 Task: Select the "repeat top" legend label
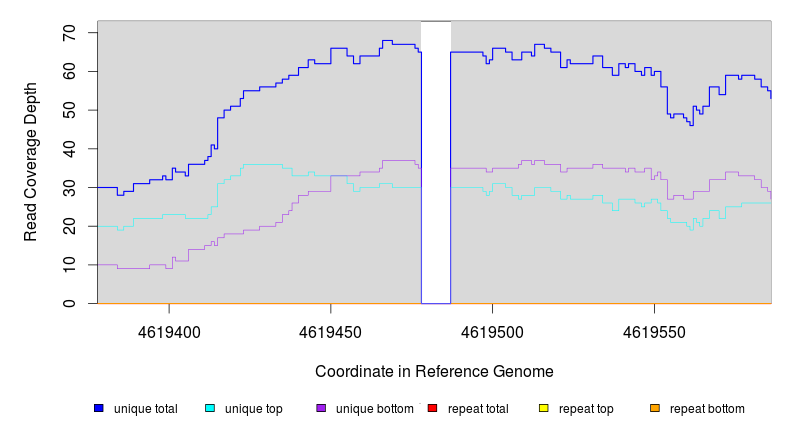click(x=586, y=409)
